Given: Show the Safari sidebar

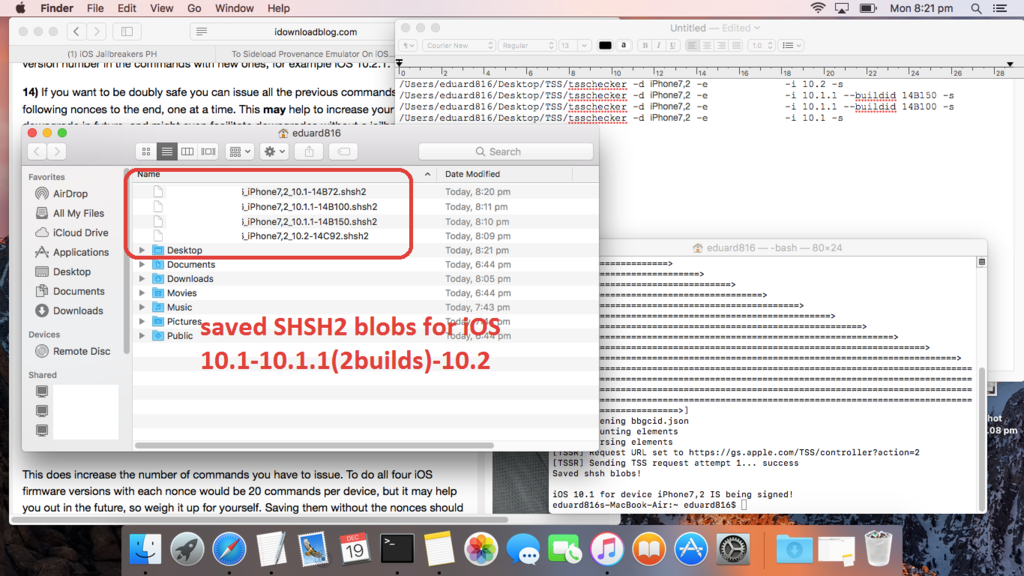Looking at the screenshot, I should (x=127, y=31).
